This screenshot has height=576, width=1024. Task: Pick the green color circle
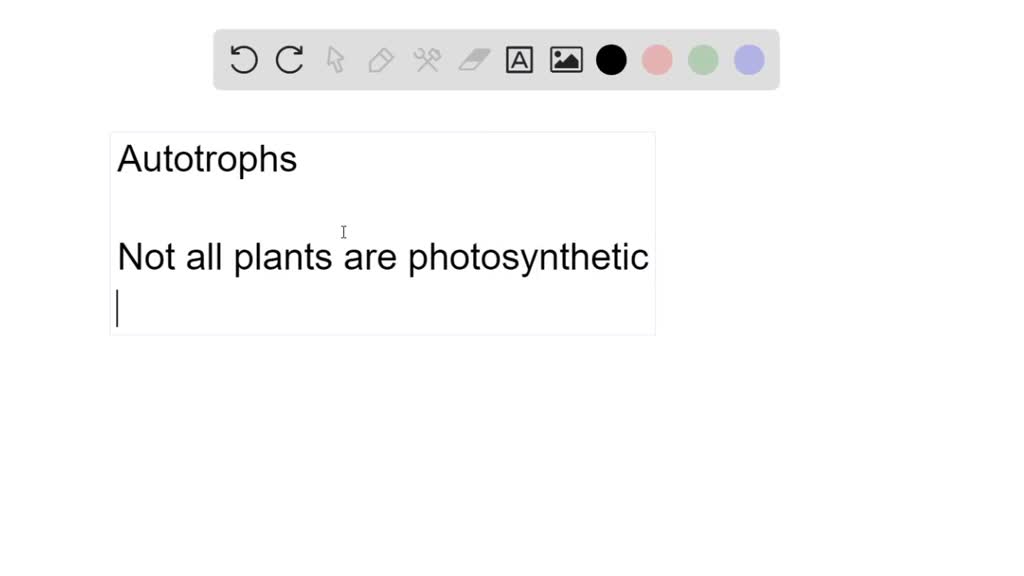703,60
